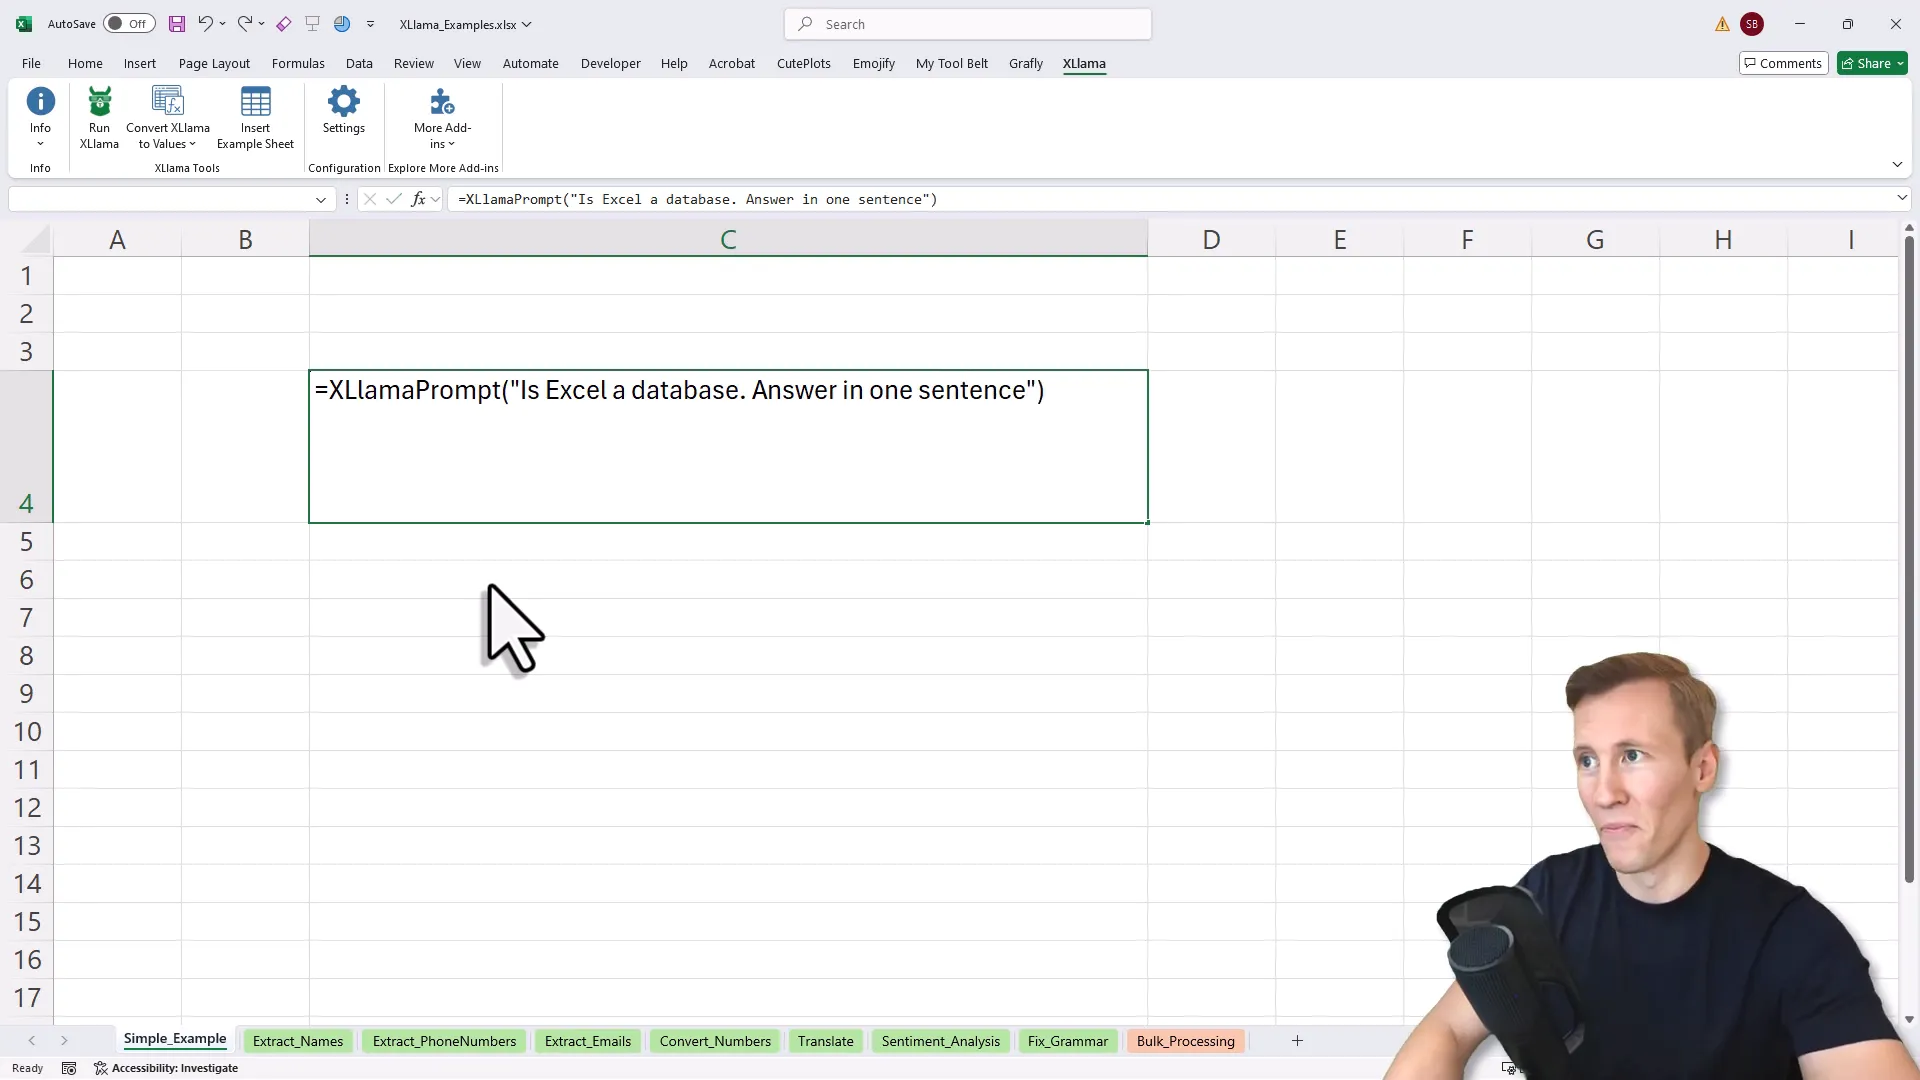Switch to the XLlama ribbon tab

point(1085,63)
